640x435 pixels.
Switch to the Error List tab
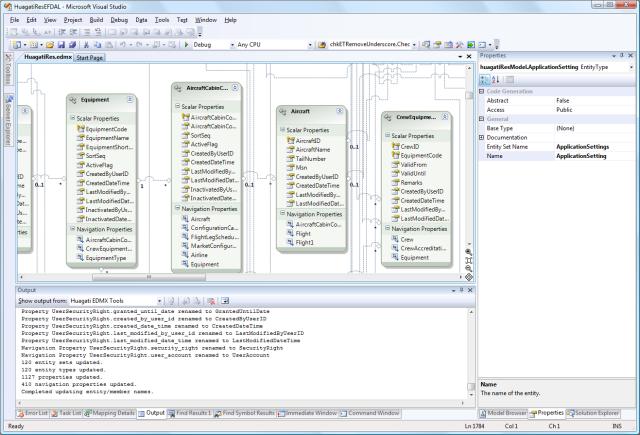(x=33, y=413)
